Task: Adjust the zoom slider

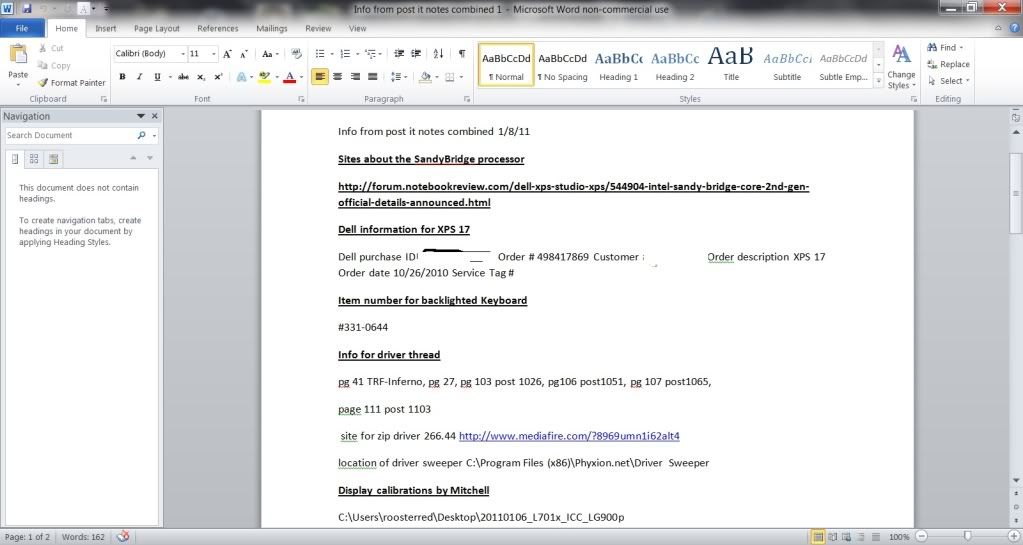Action: (x=967, y=537)
